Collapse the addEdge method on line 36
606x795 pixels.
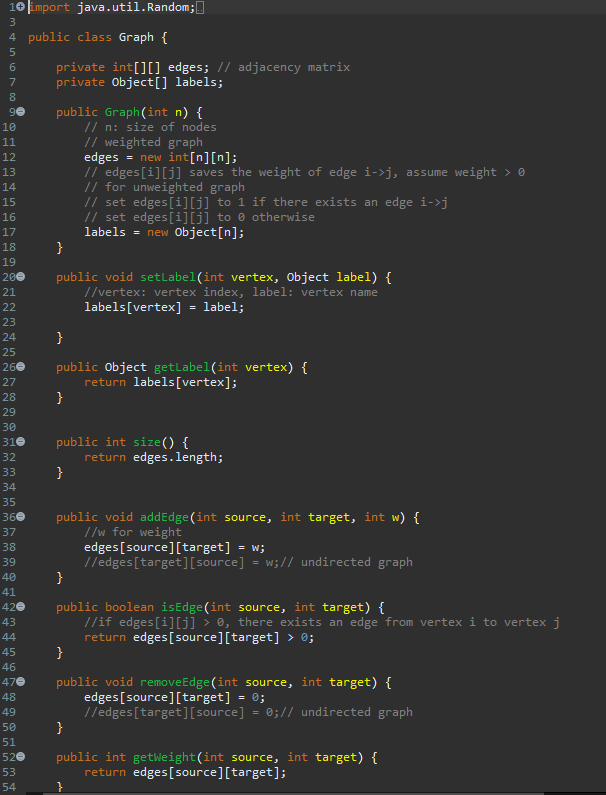click(x=21, y=517)
